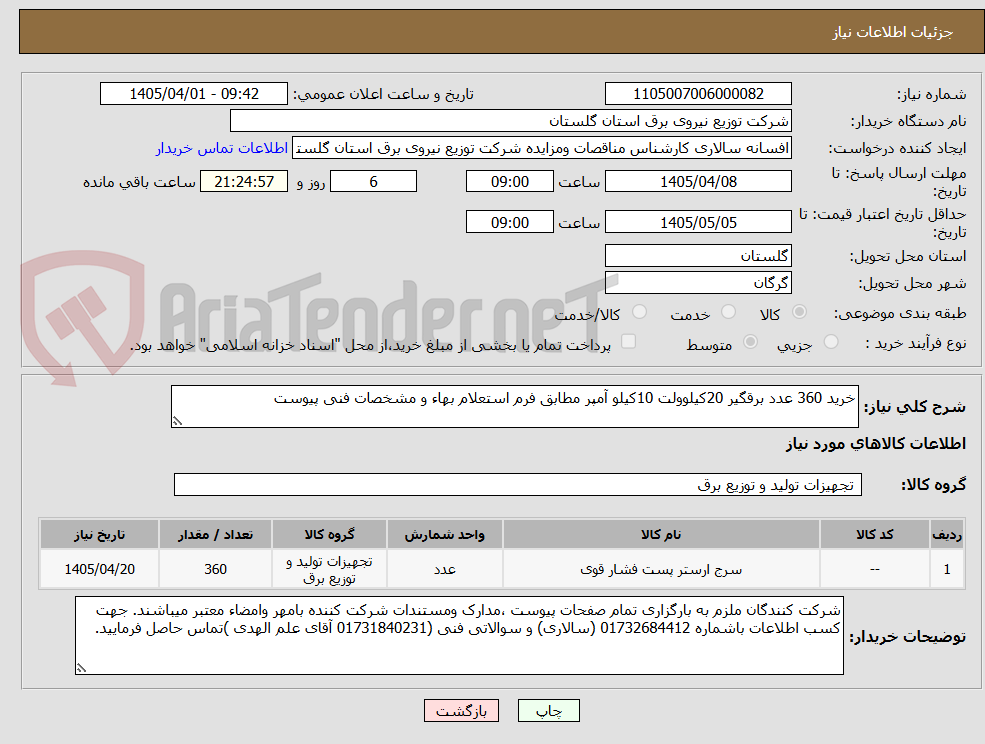
Task: Click the item code cell showing --
Action: click(874, 569)
